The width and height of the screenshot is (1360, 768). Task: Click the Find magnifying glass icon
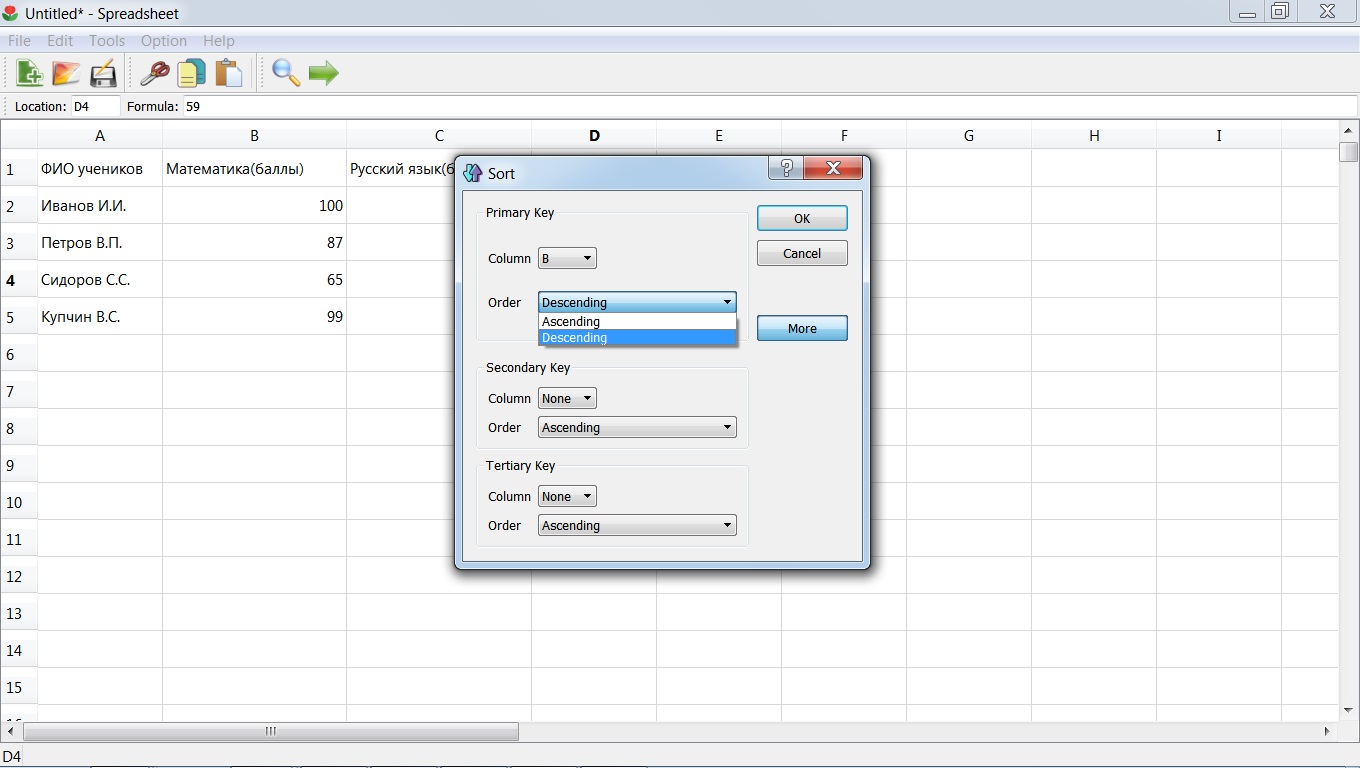(x=286, y=73)
